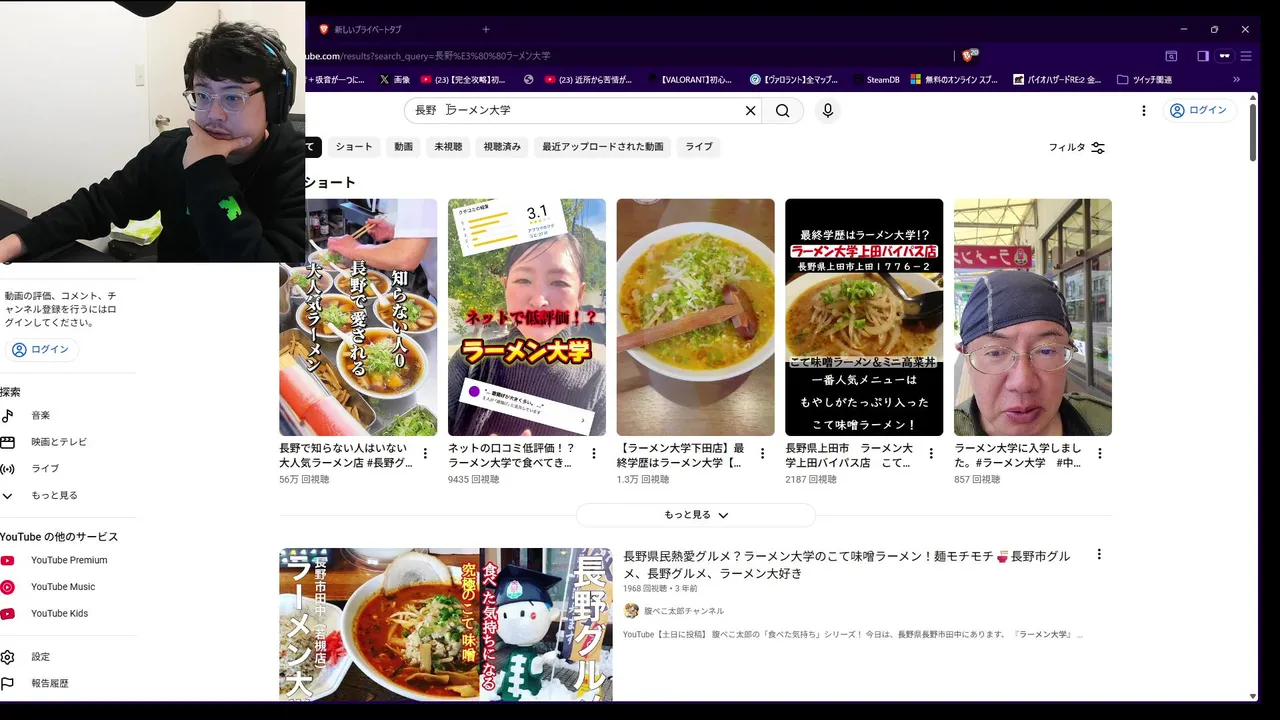Screen dimensions: 1280x720
Task: Open options for 長野で知らない人はいない short
Action: pos(425,453)
